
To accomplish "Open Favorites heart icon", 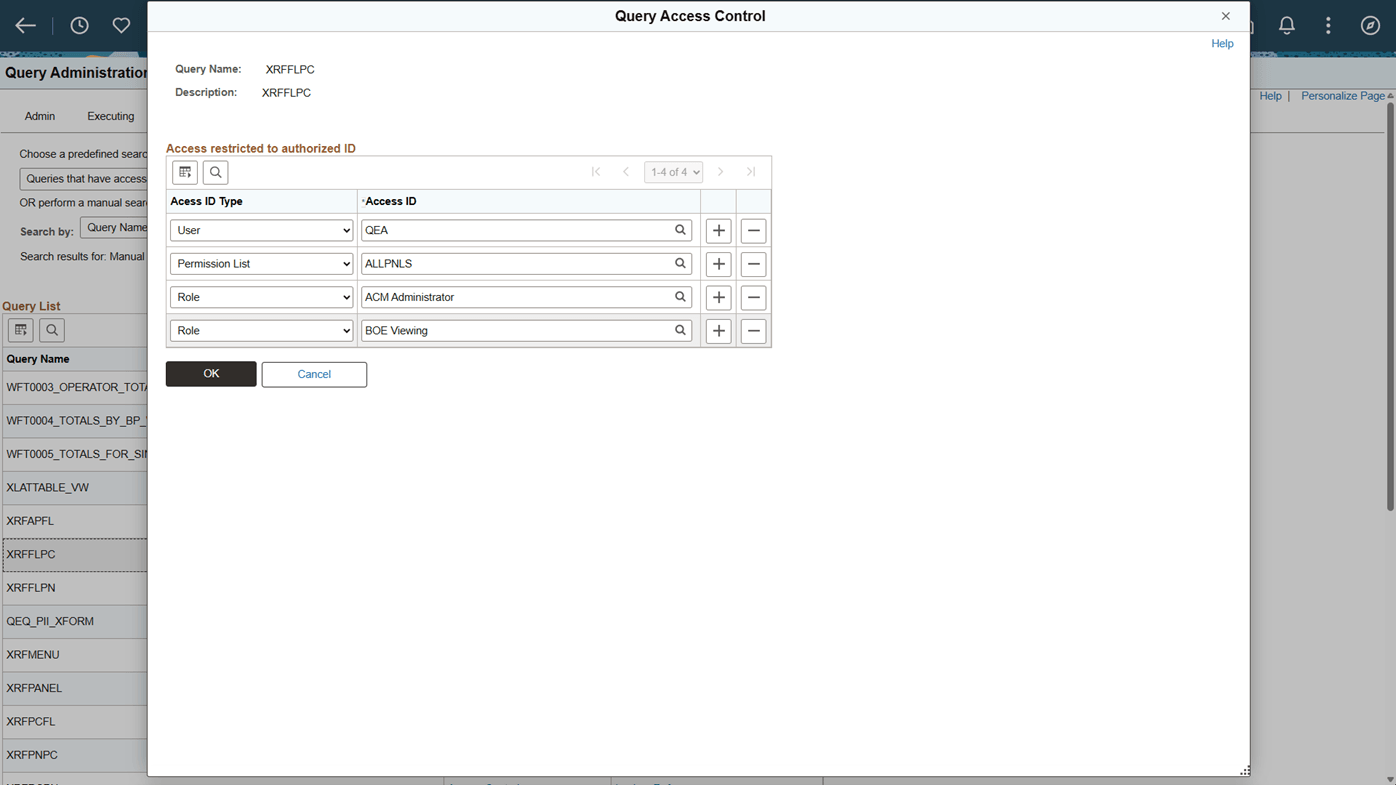I will coord(121,26).
